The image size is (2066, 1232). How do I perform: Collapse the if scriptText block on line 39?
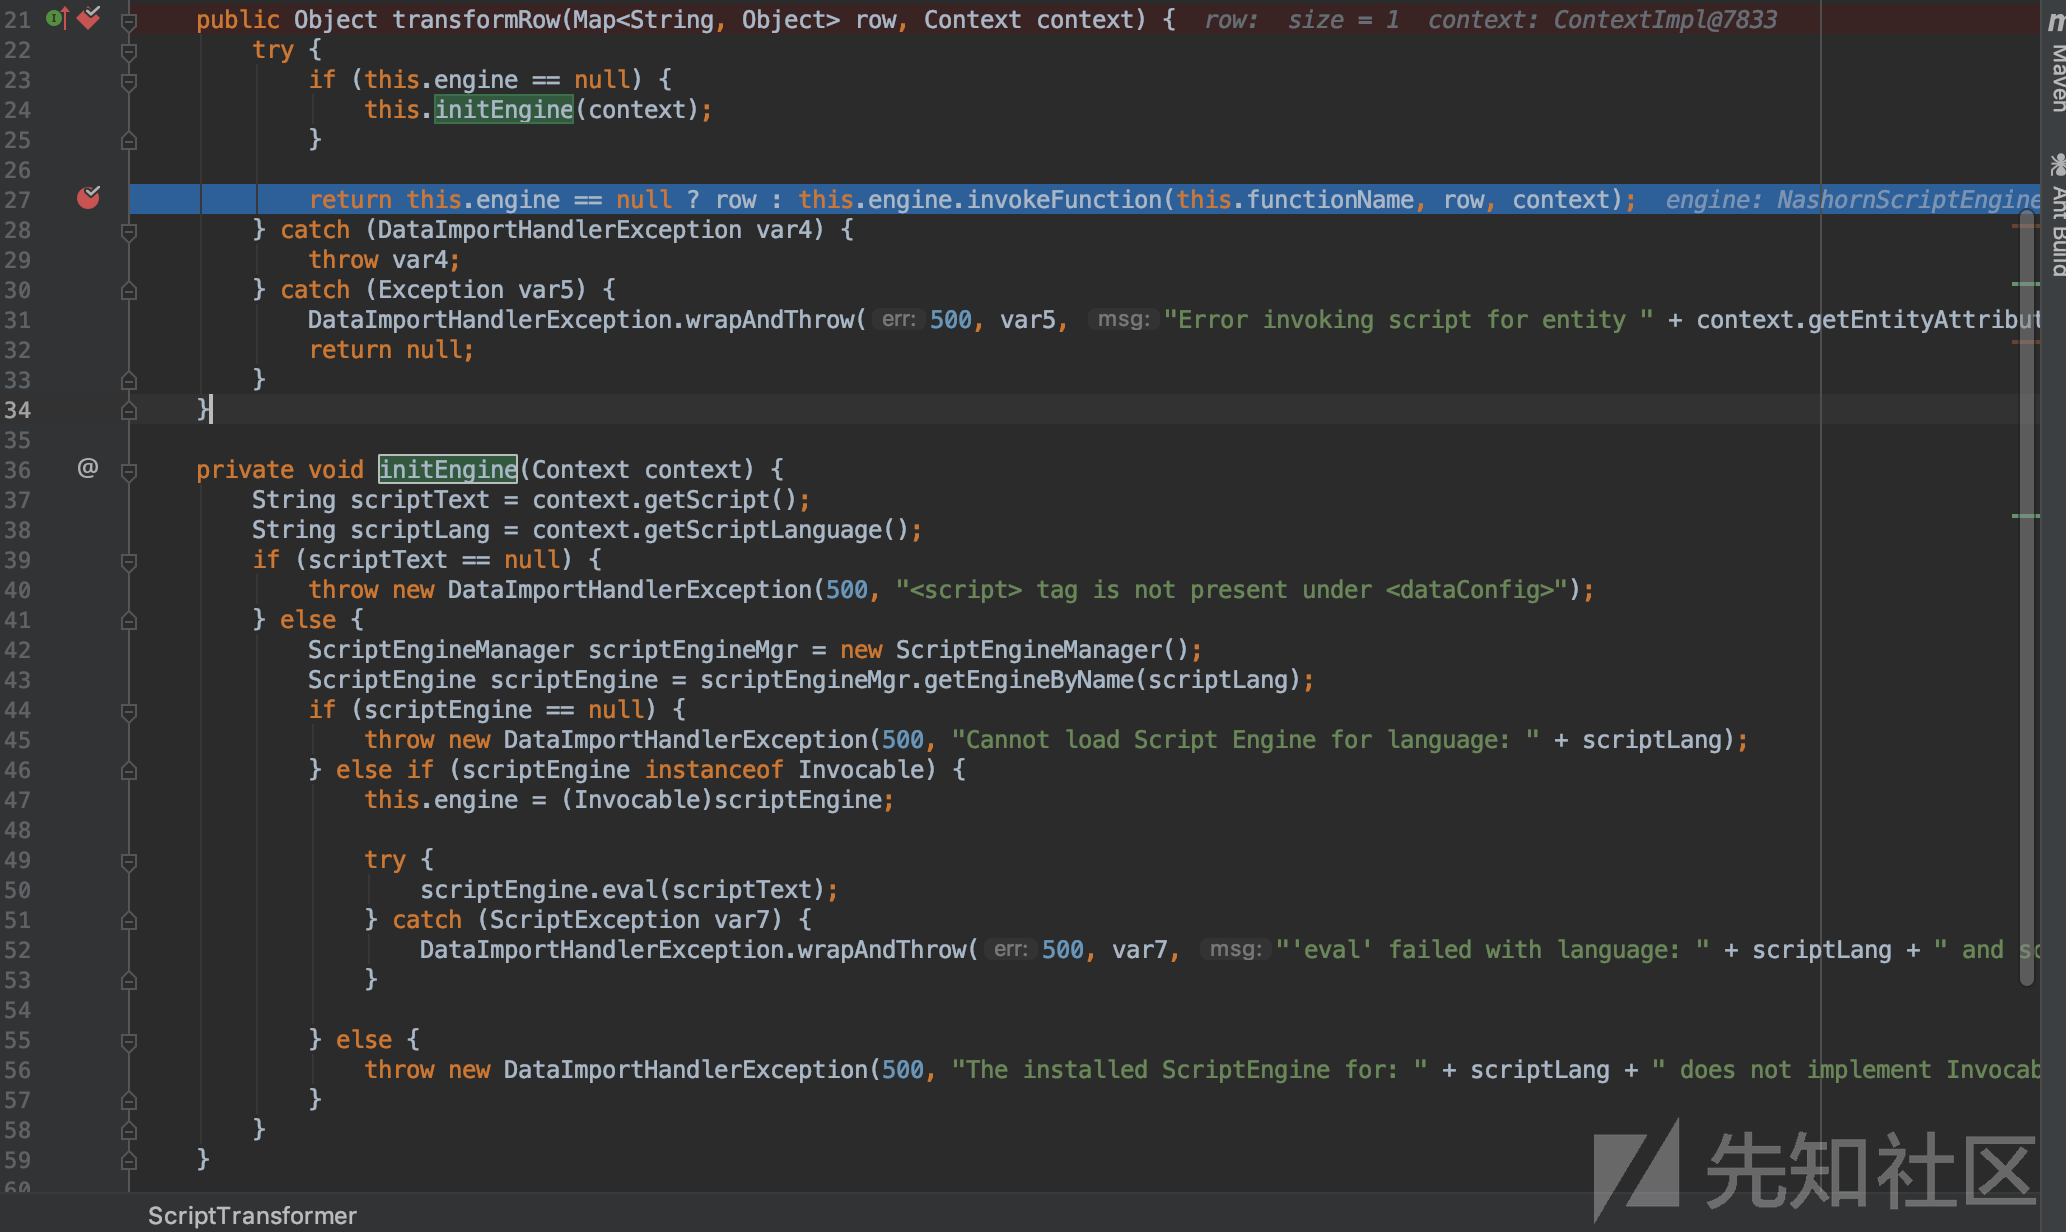point(129,560)
